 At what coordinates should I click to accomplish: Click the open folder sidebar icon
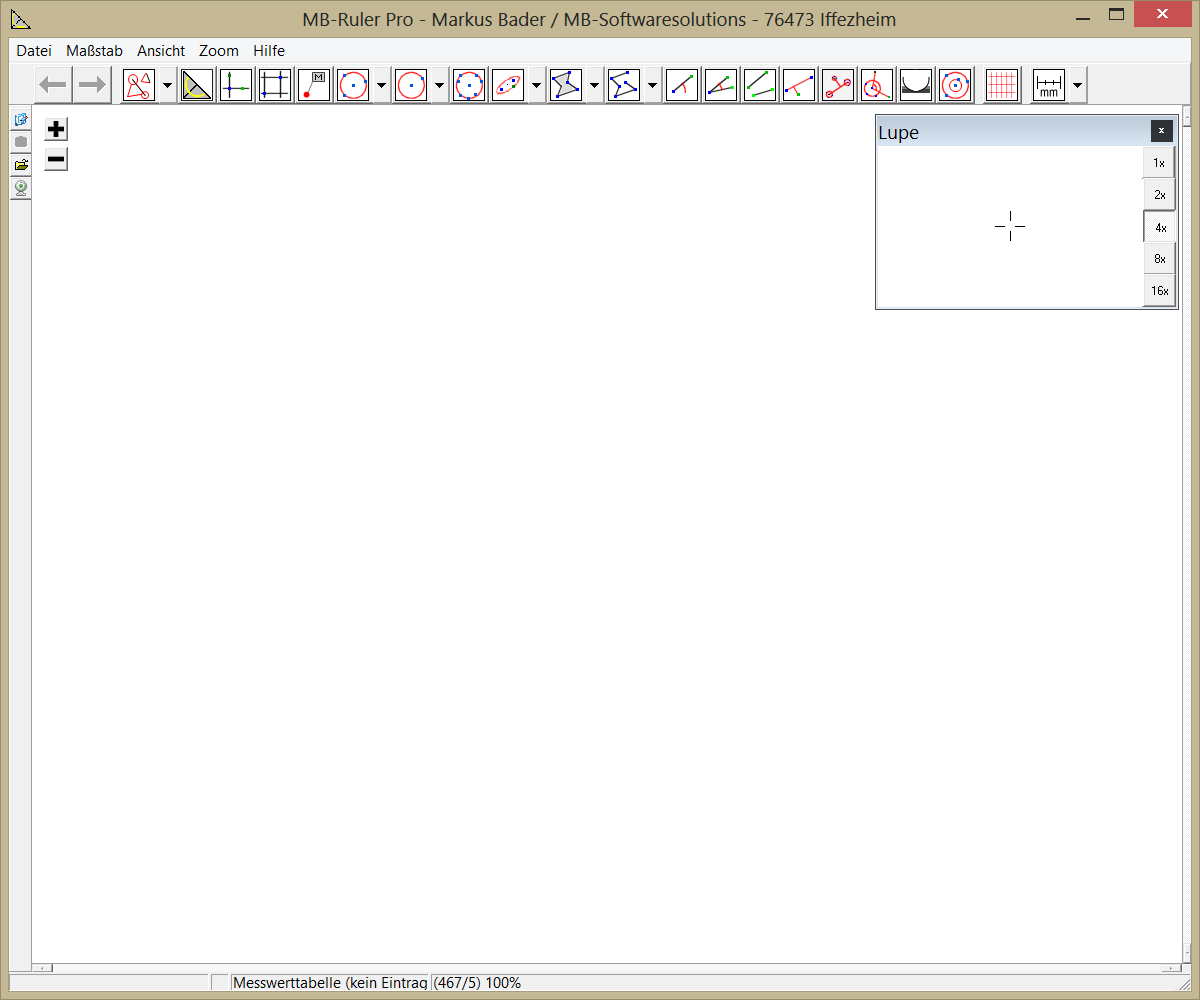pyautogui.click(x=20, y=164)
